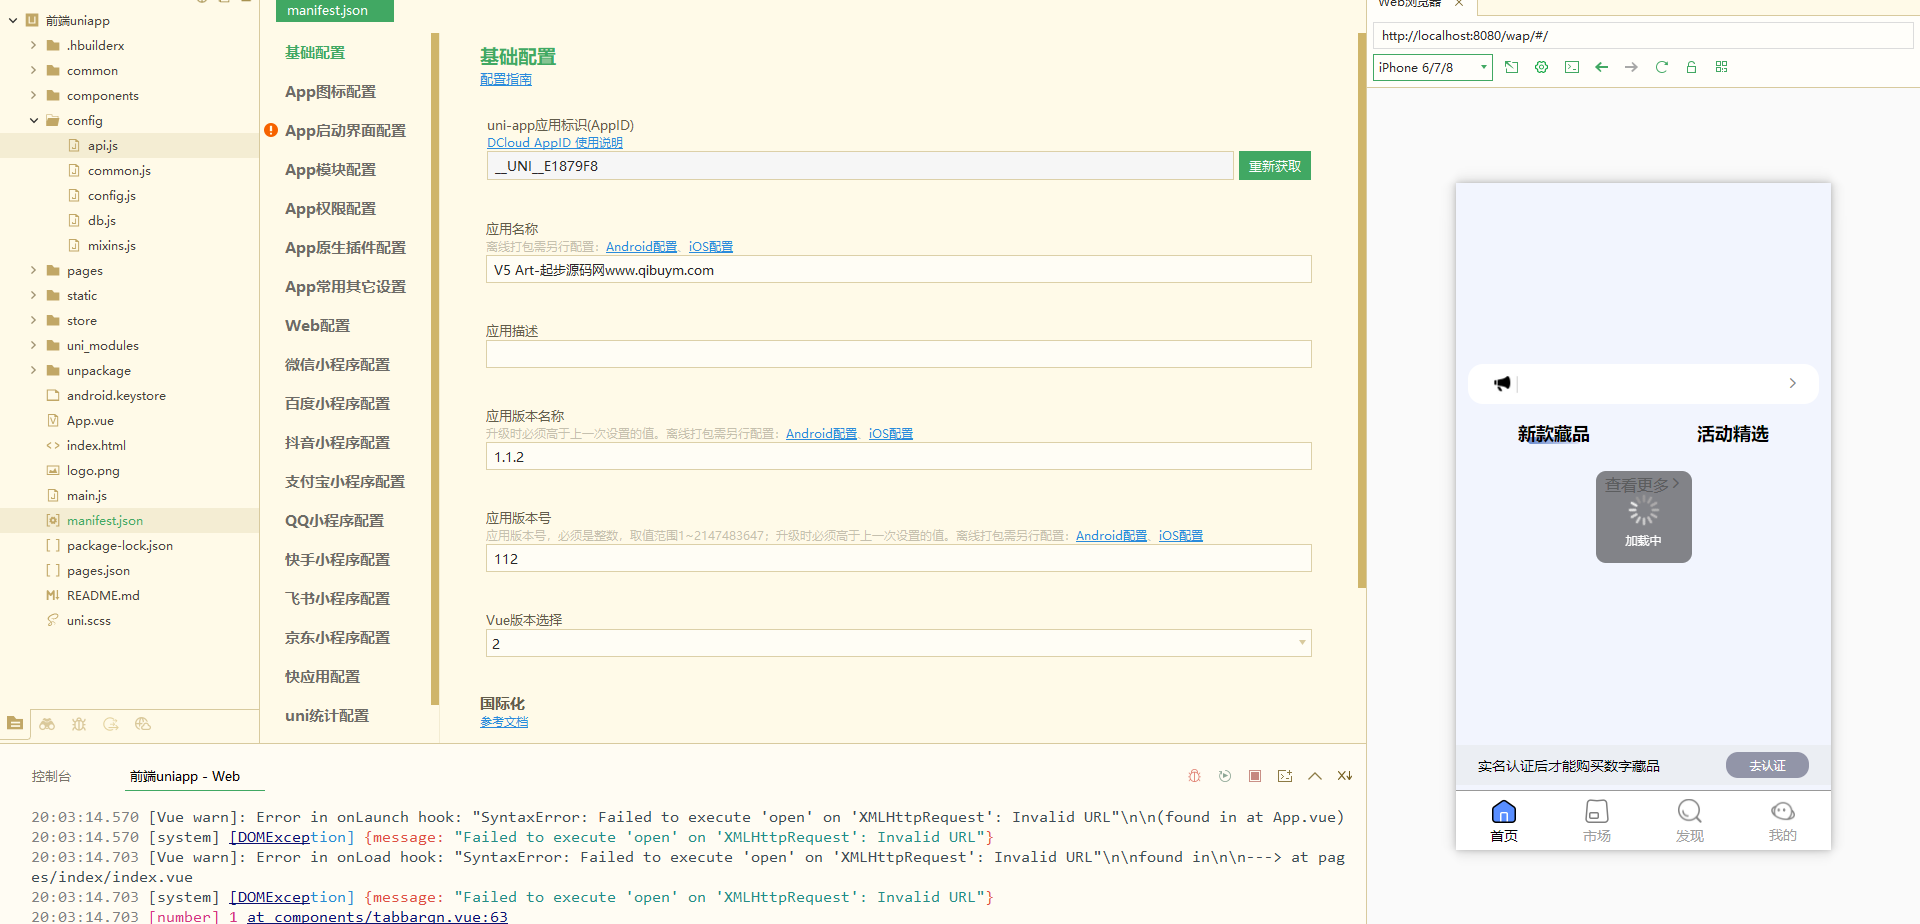Open the binoculars search panel icon

(47, 724)
